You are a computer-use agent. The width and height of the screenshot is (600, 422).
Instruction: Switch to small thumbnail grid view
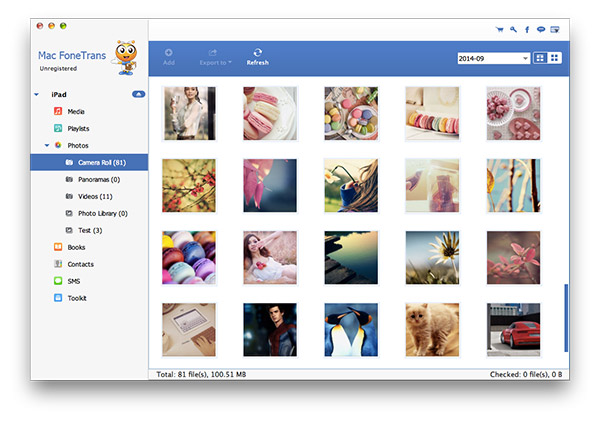pos(554,58)
